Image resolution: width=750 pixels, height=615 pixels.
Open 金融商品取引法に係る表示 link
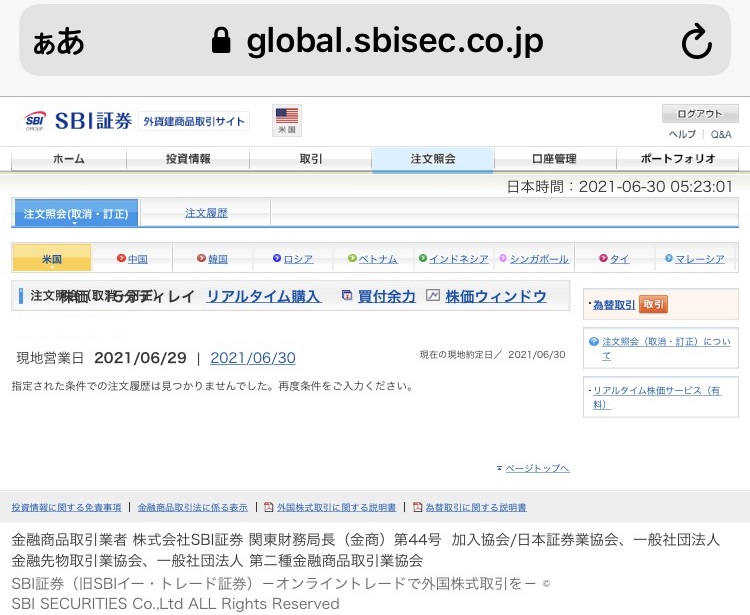(x=193, y=507)
